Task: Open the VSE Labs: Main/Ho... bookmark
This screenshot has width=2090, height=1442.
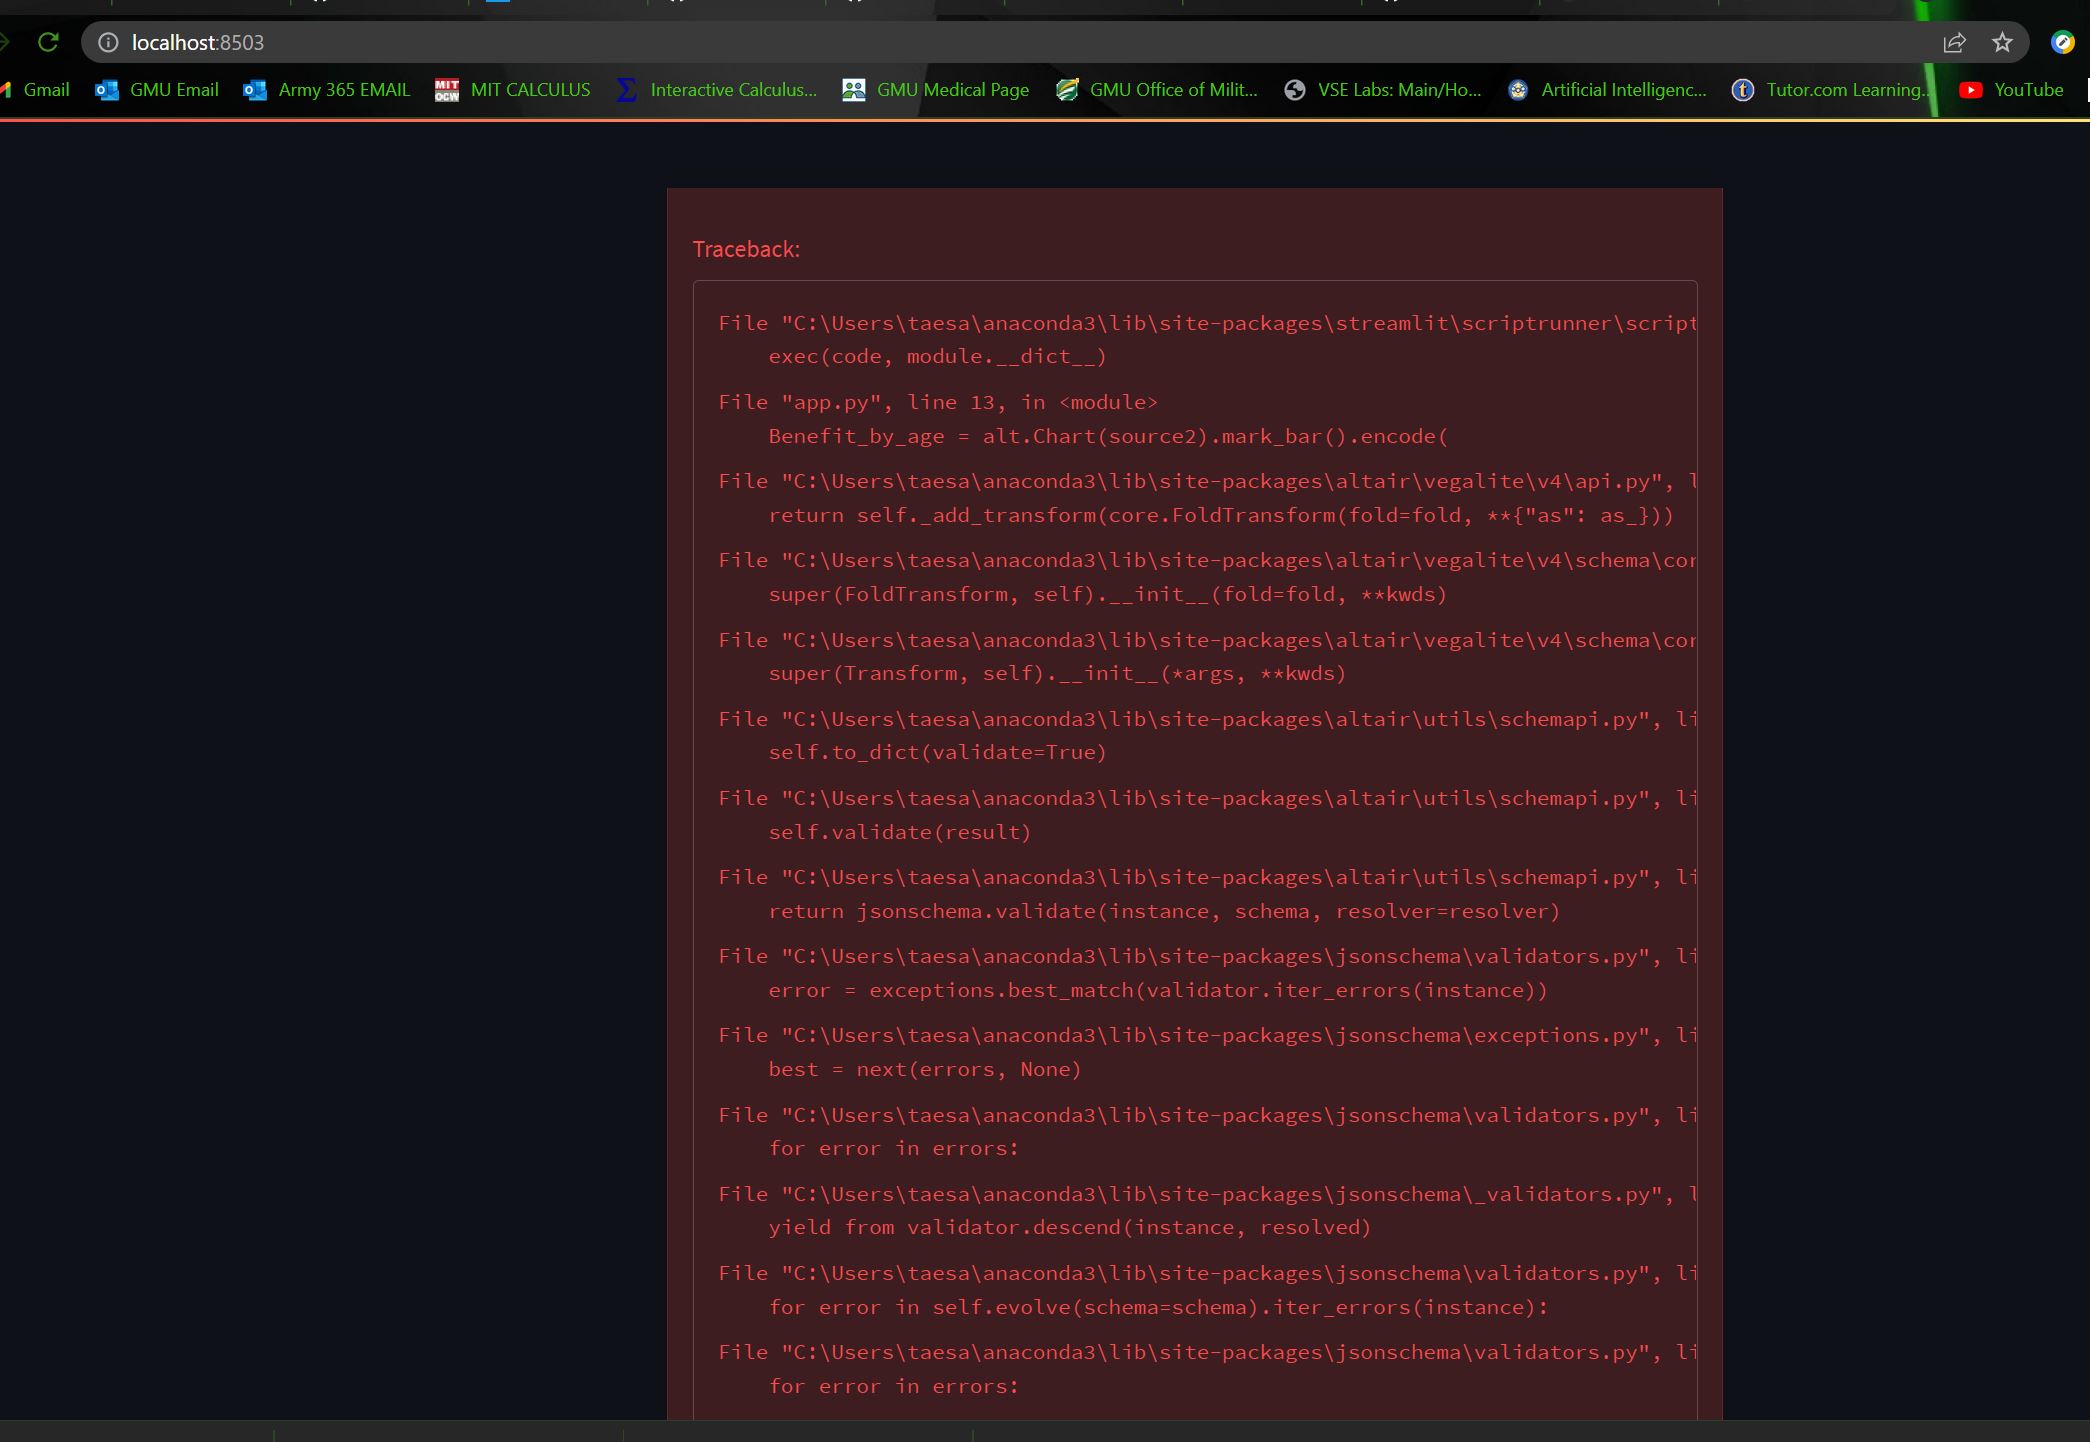Action: (1383, 90)
